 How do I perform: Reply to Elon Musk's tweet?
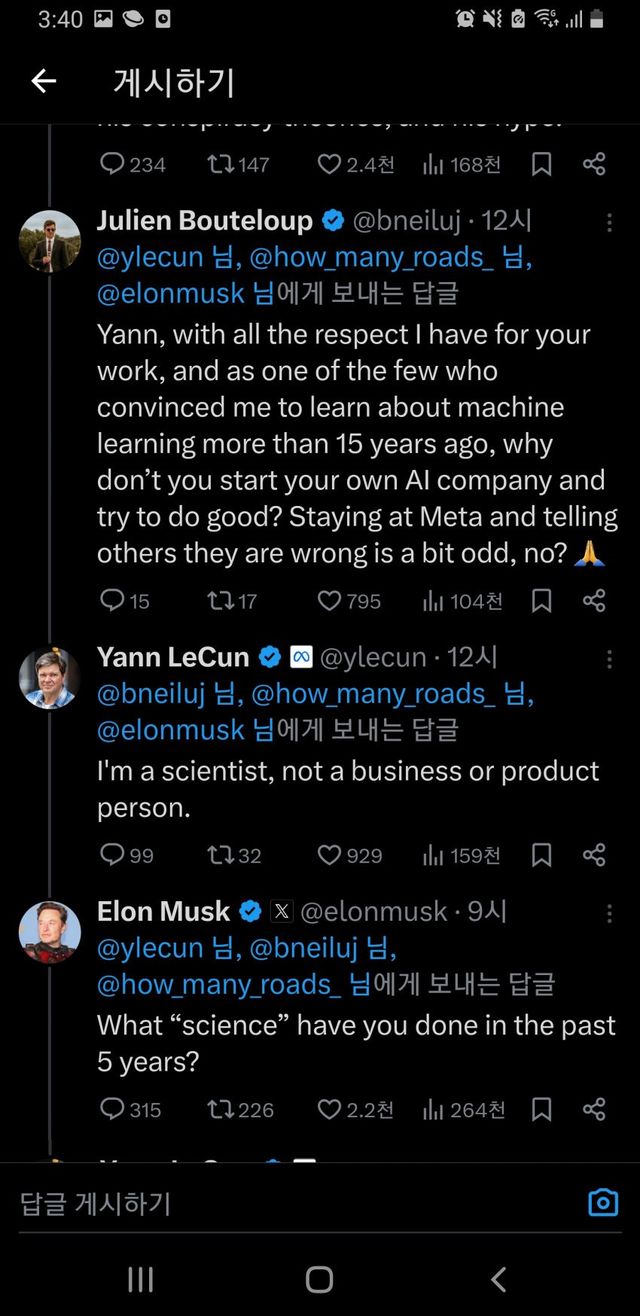tap(113, 1109)
